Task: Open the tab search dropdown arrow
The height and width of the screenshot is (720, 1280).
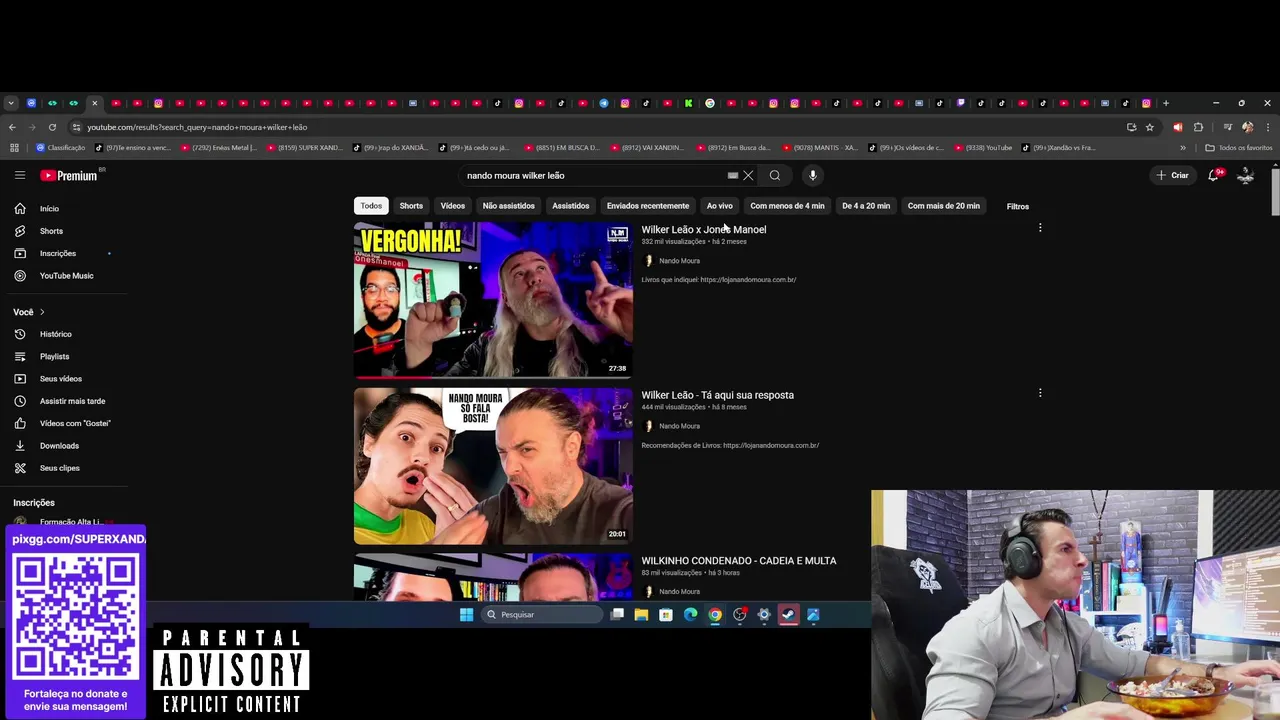Action: [x=10, y=103]
